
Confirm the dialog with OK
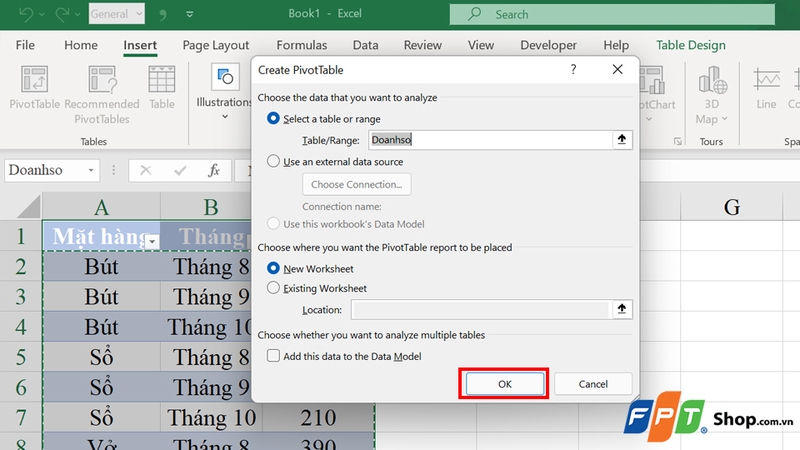505,384
